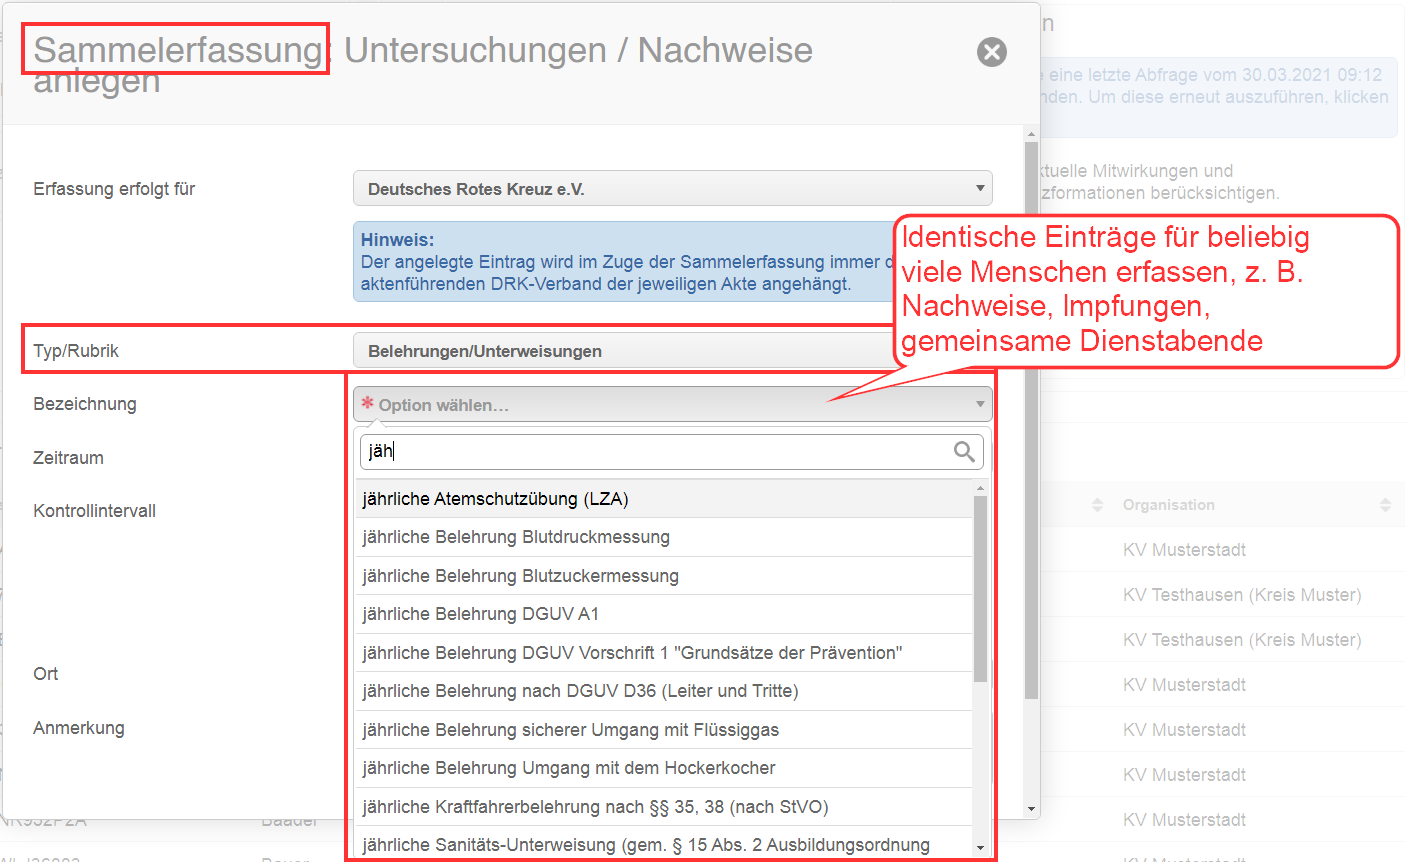This screenshot has width=1408, height=862.
Task: Choose 'jährliche Belehrung Blutzuckermessung'
Action: (664, 576)
